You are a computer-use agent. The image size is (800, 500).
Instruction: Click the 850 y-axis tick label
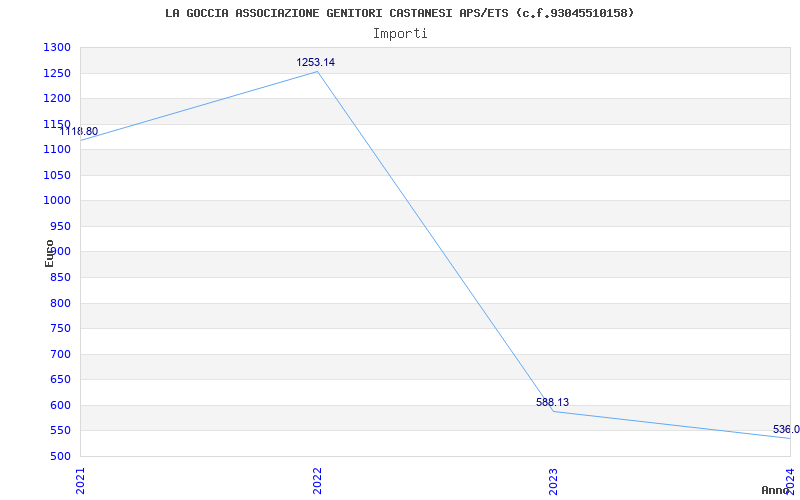(60, 278)
